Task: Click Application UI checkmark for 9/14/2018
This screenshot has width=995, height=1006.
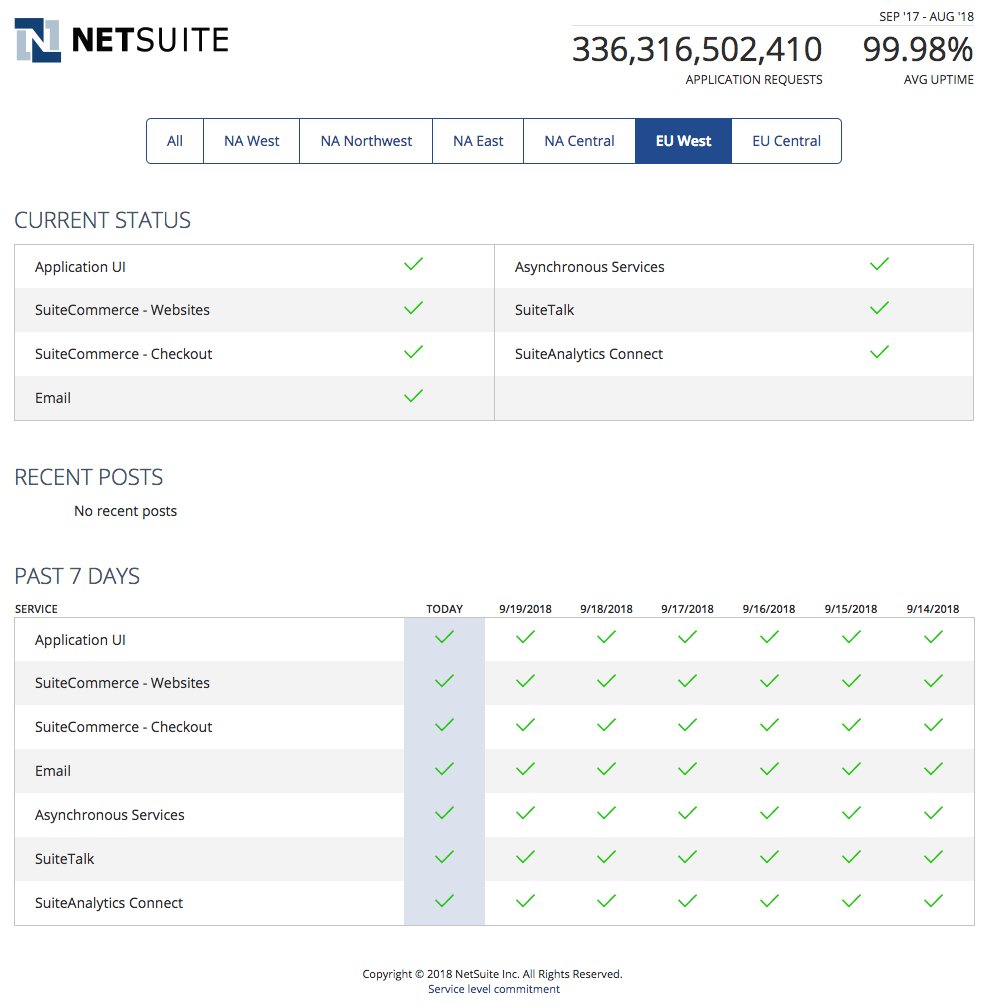Action: click(x=933, y=637)
